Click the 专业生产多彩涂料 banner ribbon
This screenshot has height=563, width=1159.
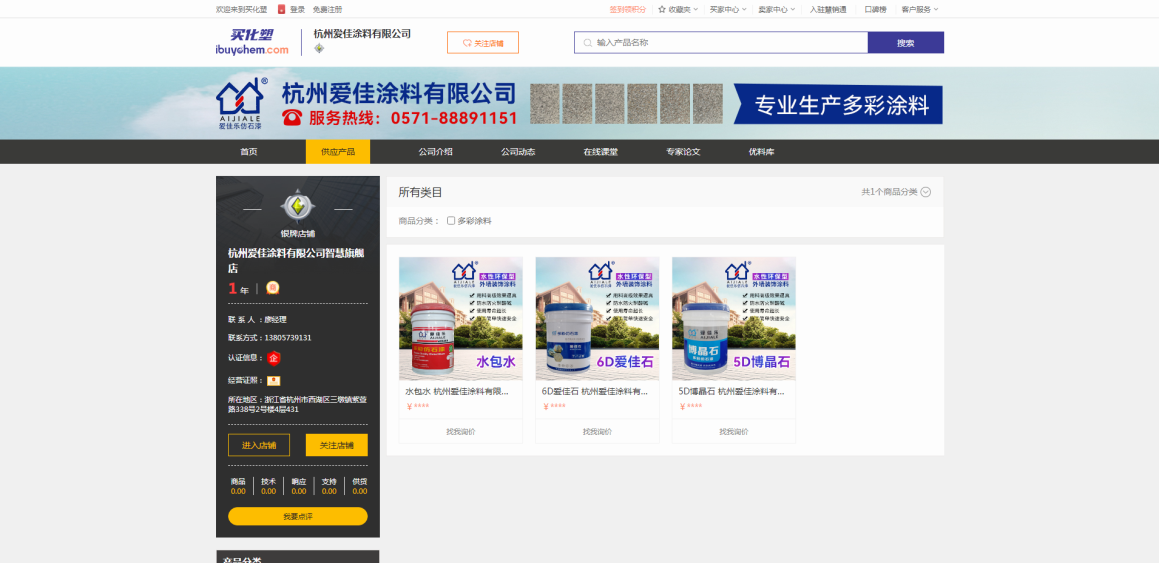838,105
